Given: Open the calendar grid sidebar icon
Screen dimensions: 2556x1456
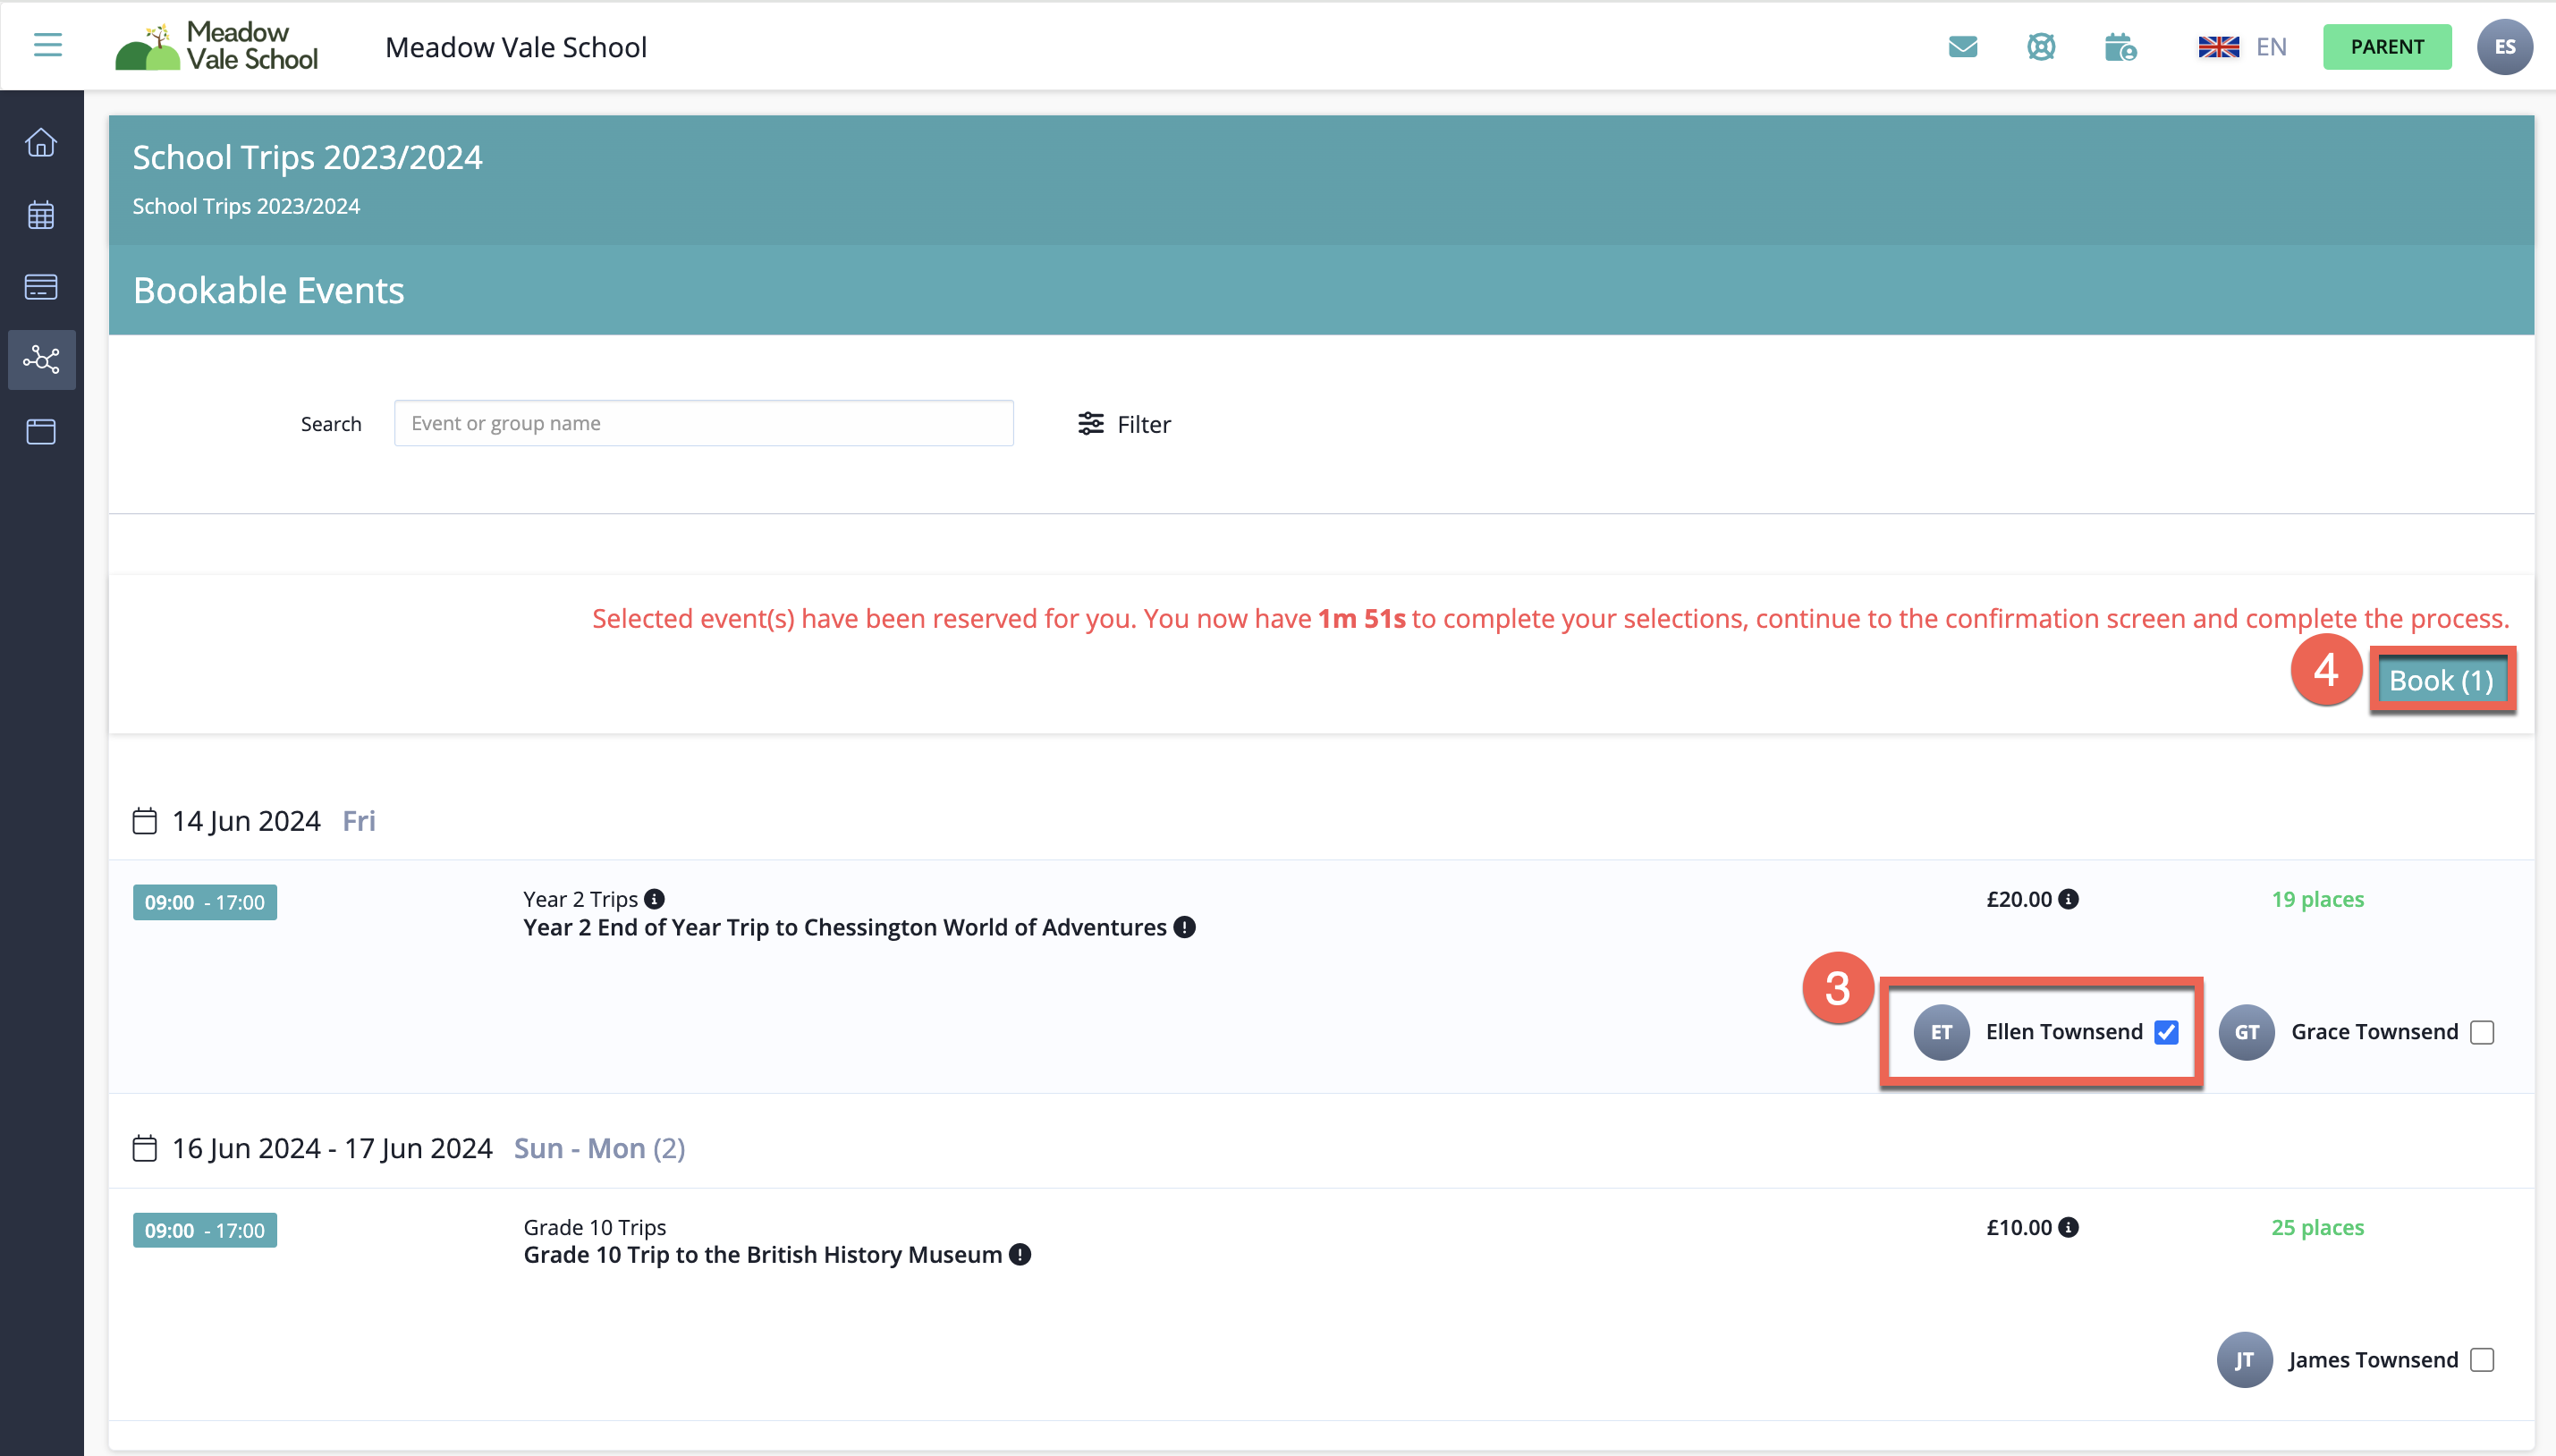Looking at the screenshot, I should pyautogui.click(x=41, y=215).
